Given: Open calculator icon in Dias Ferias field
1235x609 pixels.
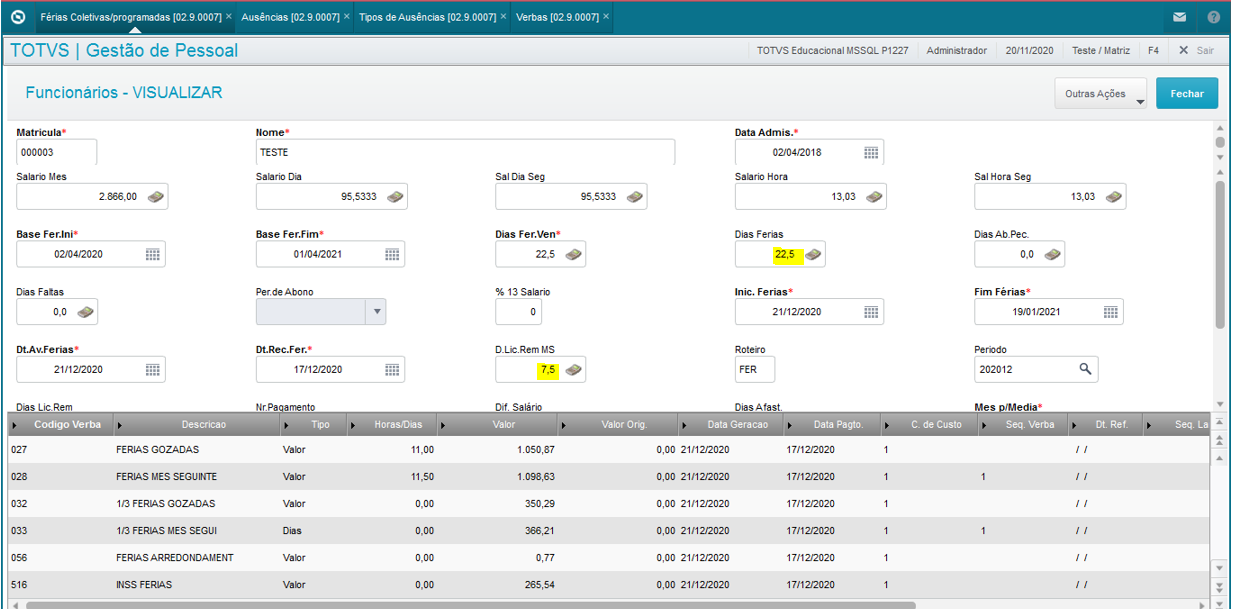Looking at the screenshot, I should (814, 254).
